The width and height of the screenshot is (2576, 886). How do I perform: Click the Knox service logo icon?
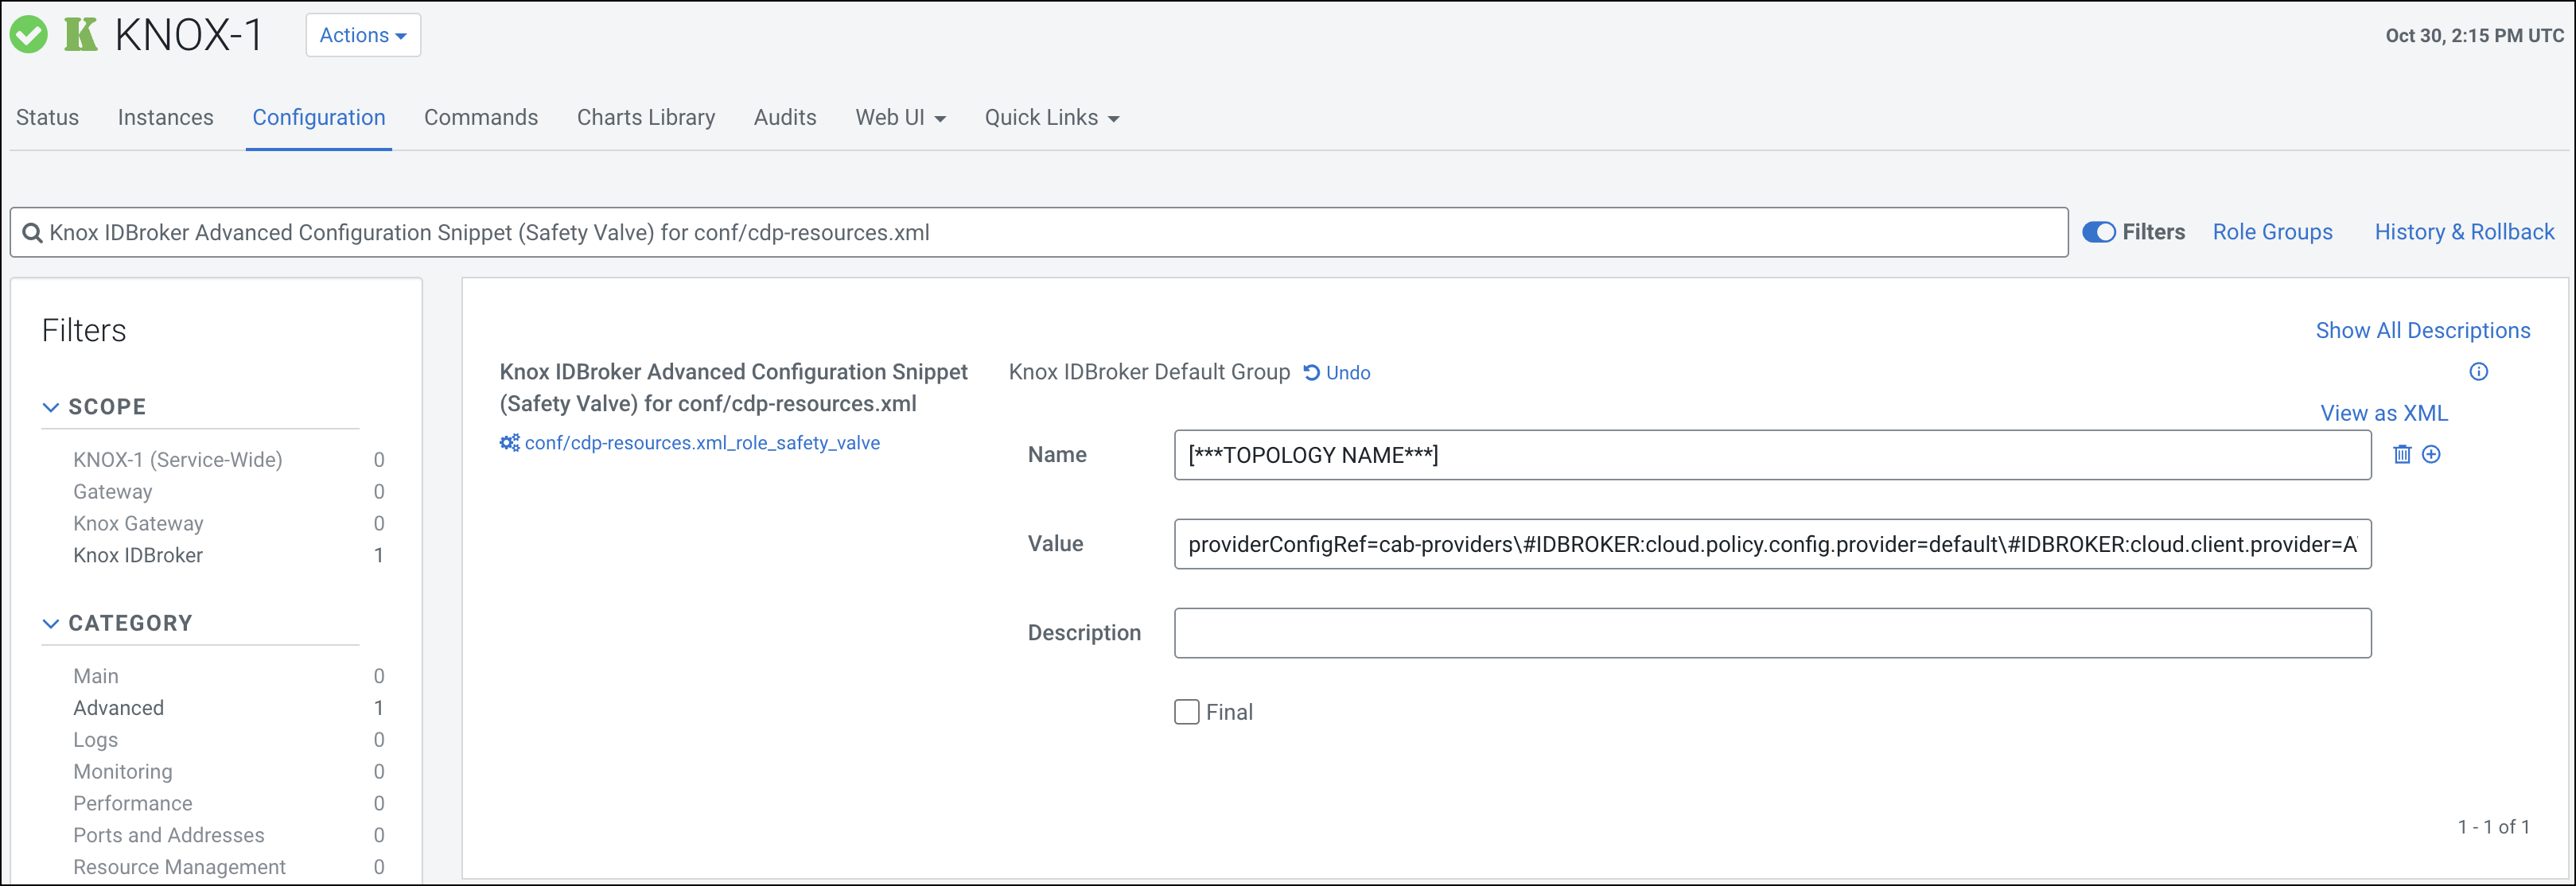(x=81, y=35)
